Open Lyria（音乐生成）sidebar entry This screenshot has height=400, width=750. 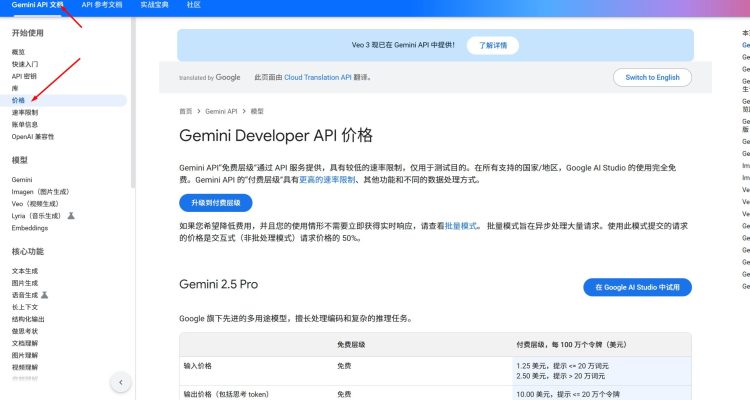click(36, 216)
